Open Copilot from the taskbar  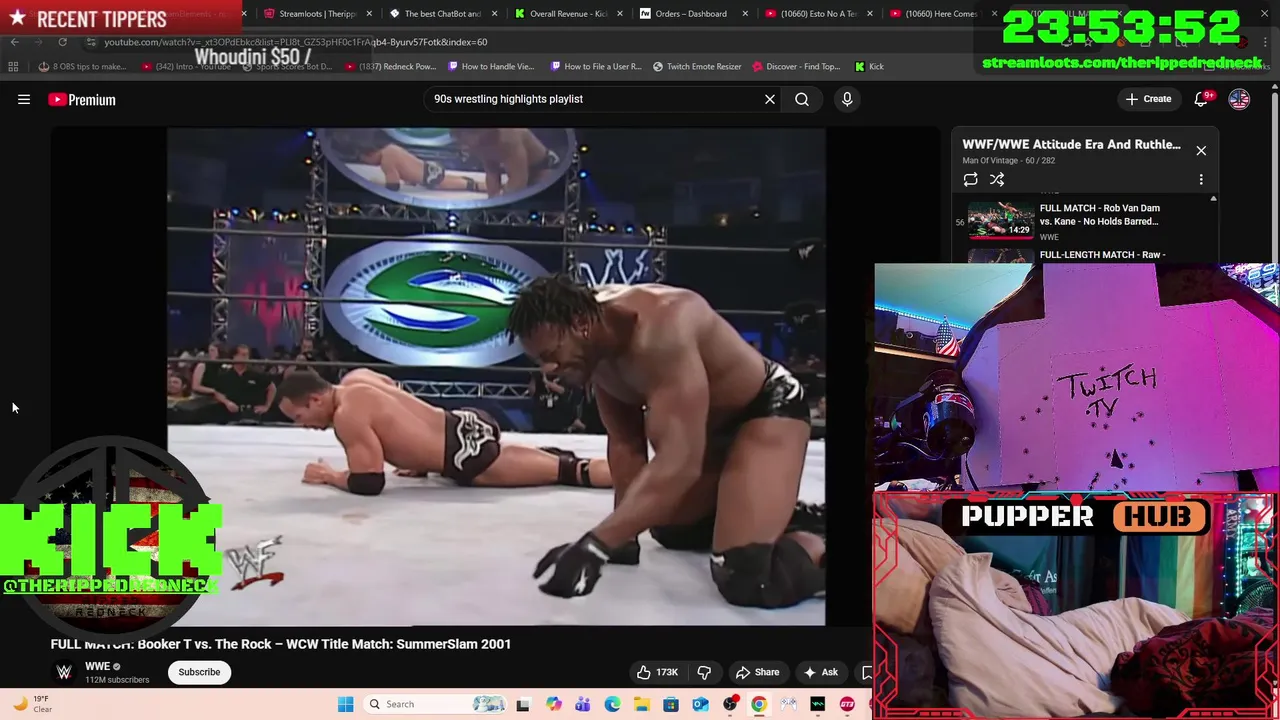553,704
